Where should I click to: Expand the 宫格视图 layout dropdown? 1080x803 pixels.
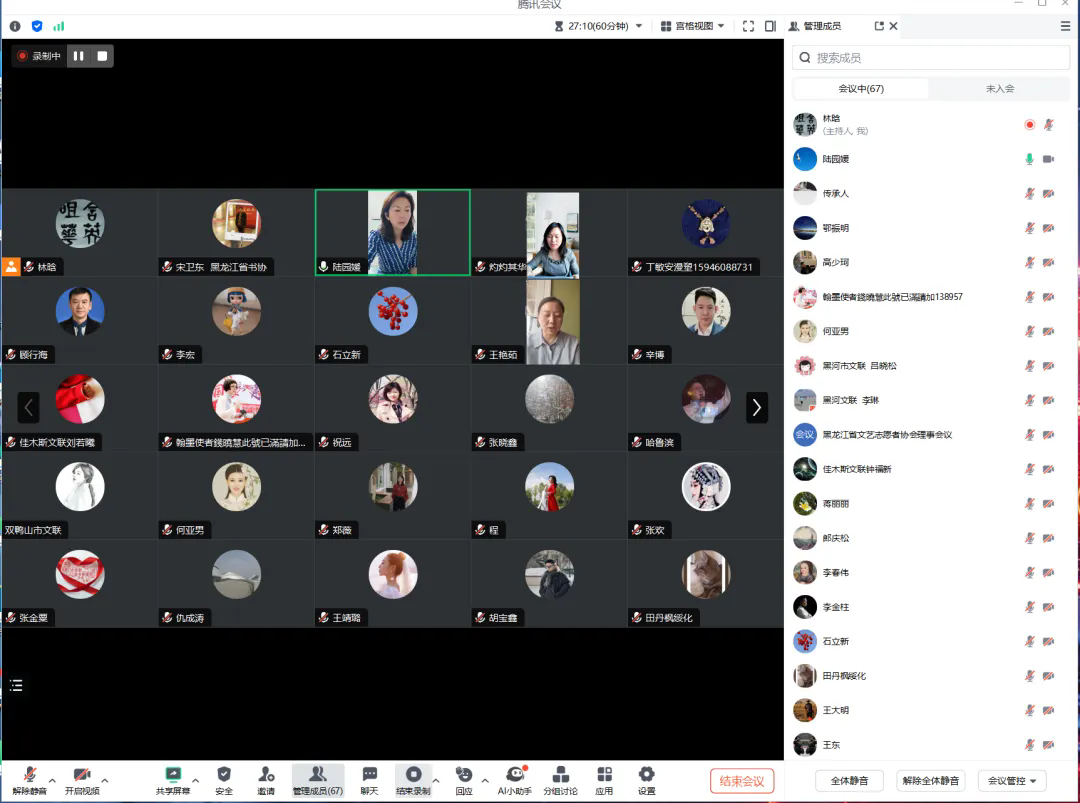pos(692,26)
